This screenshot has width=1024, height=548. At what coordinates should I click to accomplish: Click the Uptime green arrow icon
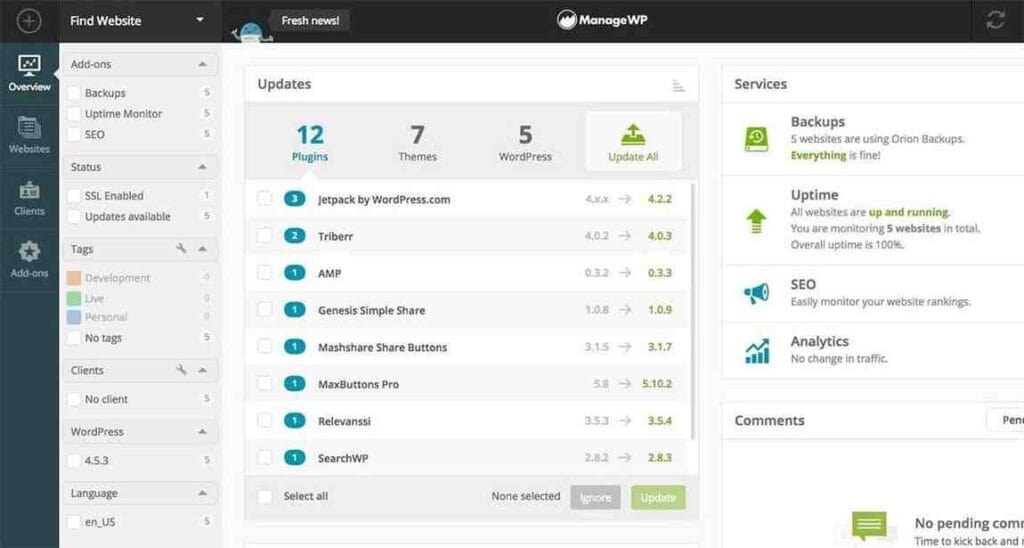coord(756,221)
